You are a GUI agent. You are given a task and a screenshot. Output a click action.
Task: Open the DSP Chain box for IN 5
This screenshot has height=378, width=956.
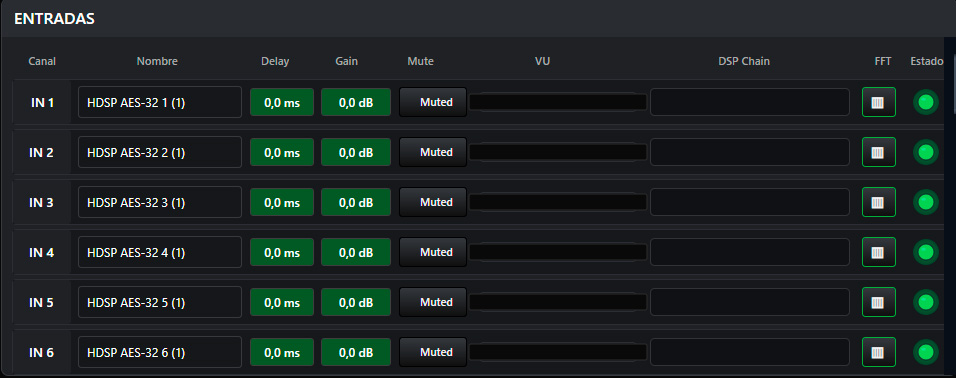coord(750,302)
